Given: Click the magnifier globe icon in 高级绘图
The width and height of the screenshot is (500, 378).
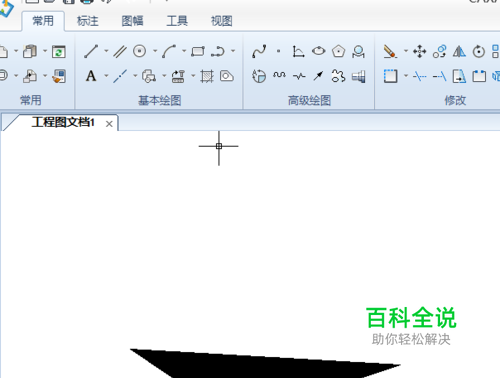Looking at the screenshot, I should coord(358,52).
